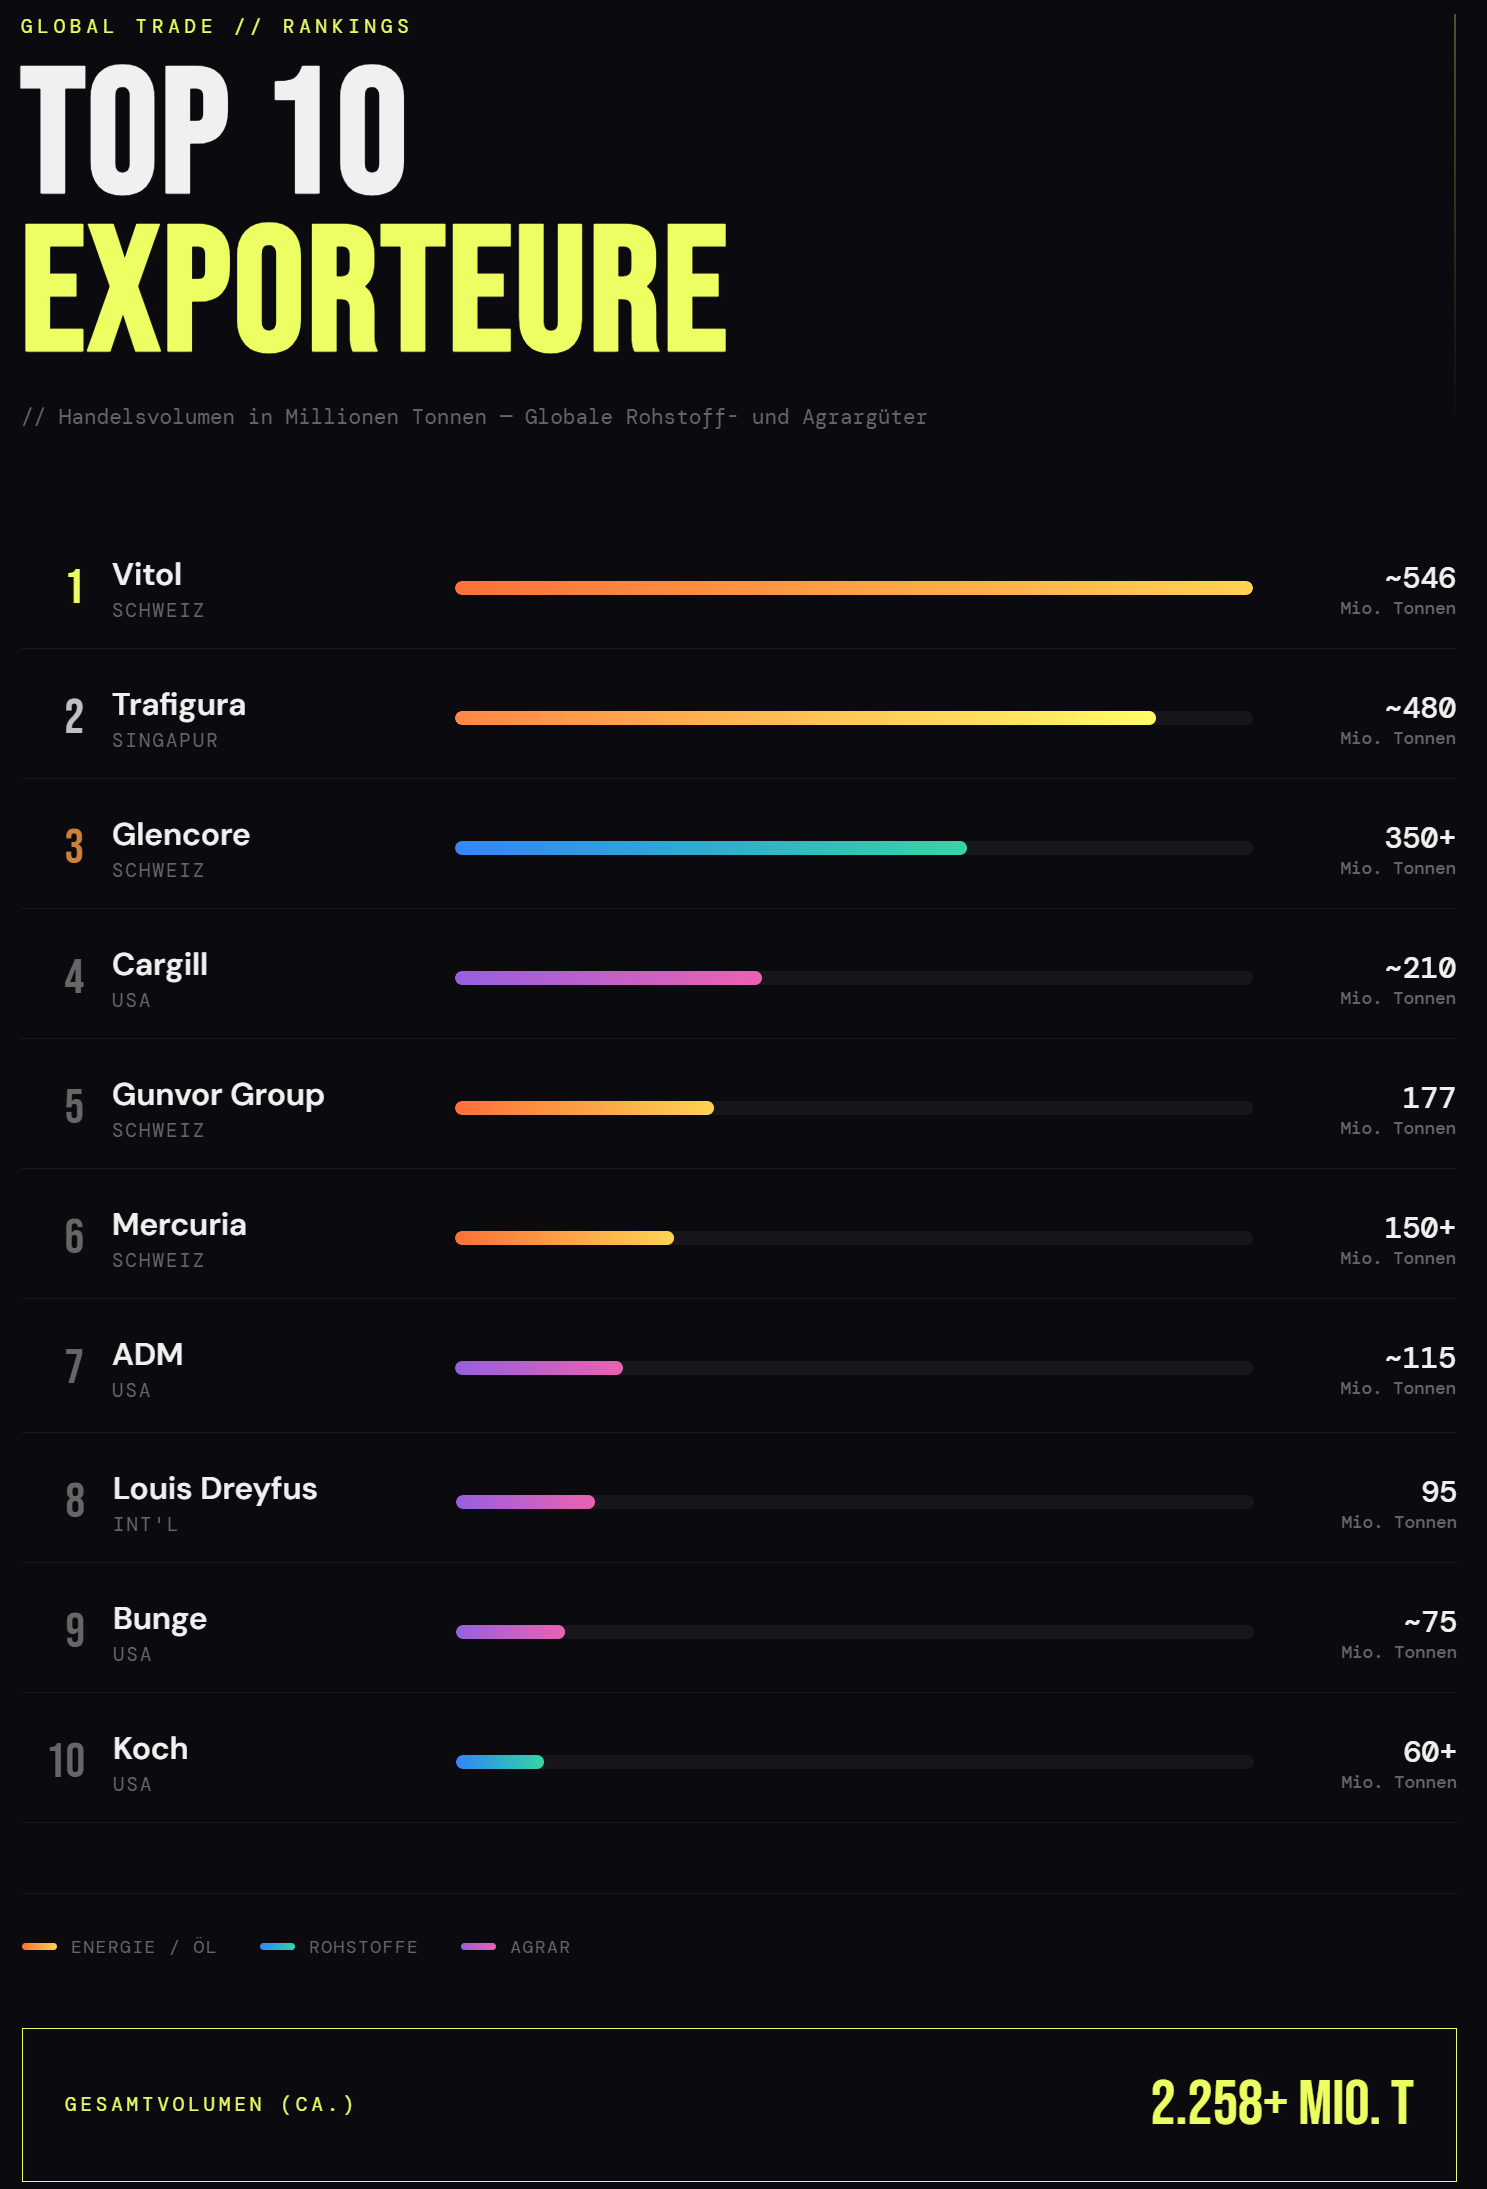The width and height of the screenshot is (1487, 2189).
Task: Click Cargill's purple-pink volume bar
Action: [608, 978]
